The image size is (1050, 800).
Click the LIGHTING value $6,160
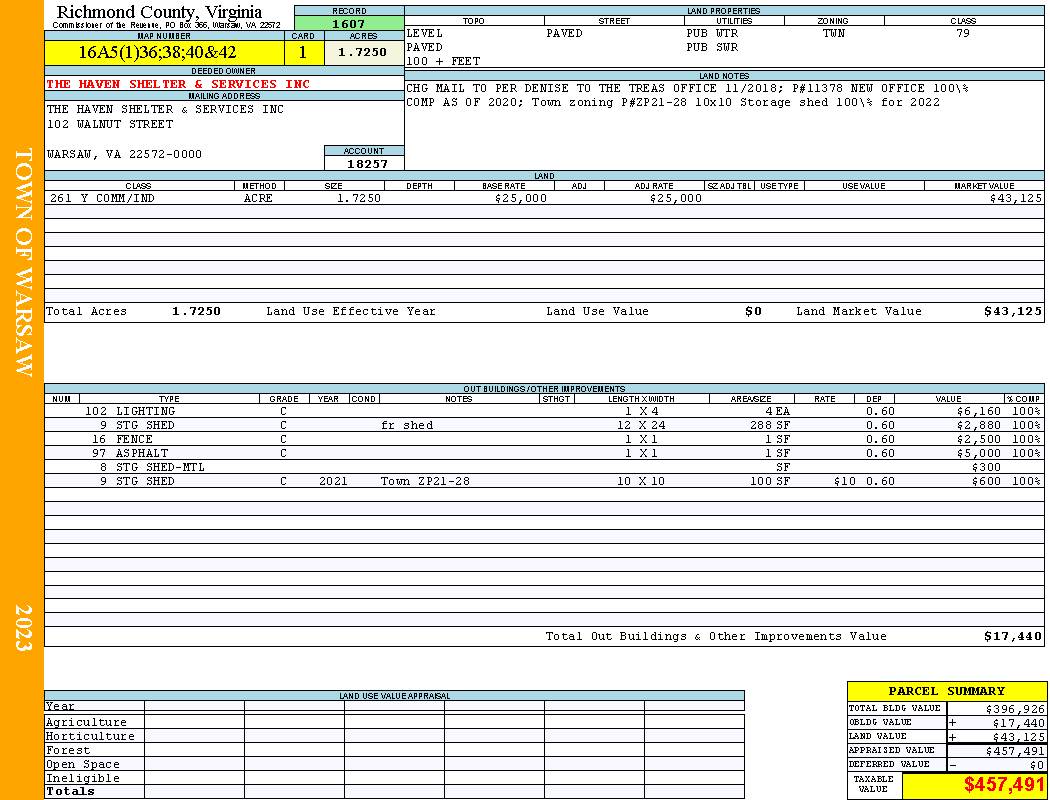point(979,411)
